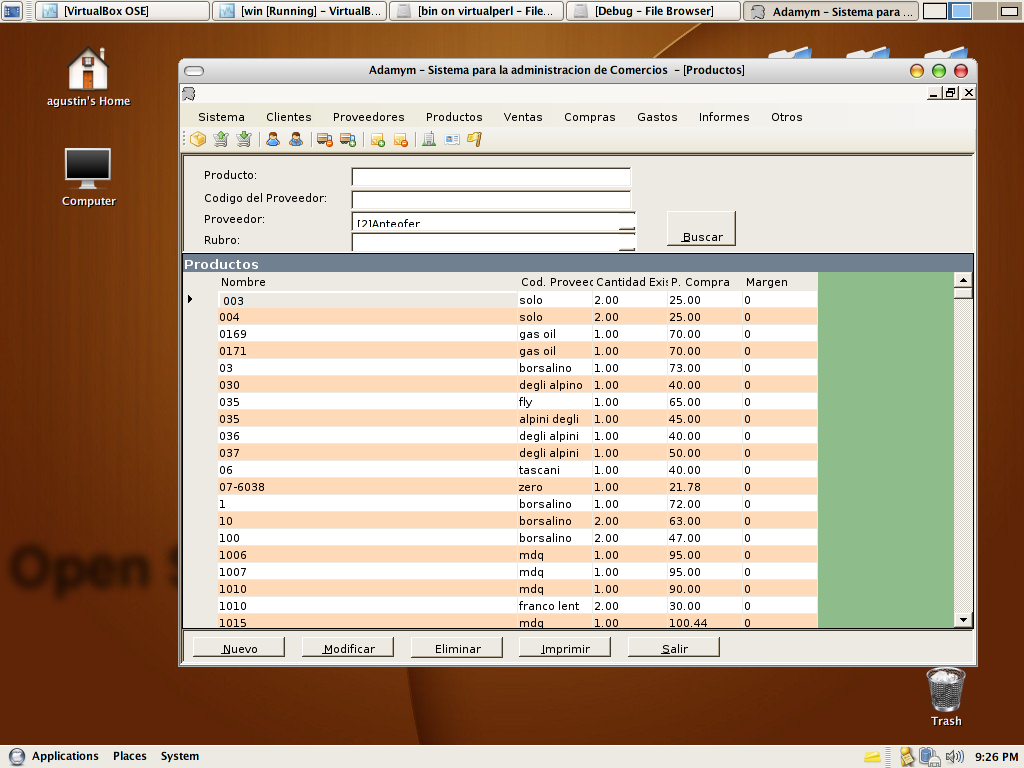Open the Otros menu
1024x768 pixels.
coord(786,117)
